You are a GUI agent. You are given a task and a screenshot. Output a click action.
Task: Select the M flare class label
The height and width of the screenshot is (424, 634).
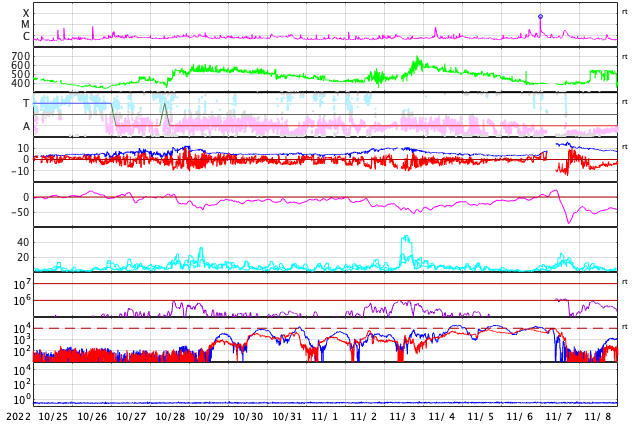pyautogui.click(x=26, y=25)
